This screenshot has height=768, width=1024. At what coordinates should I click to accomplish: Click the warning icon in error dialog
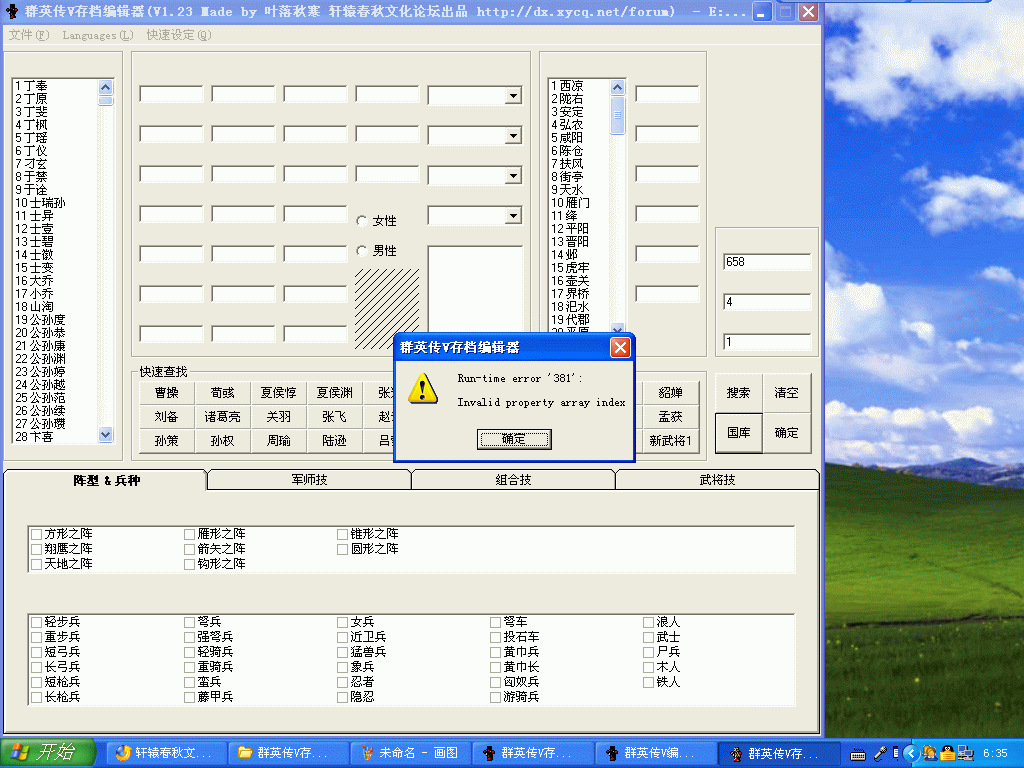pos(423,389)
